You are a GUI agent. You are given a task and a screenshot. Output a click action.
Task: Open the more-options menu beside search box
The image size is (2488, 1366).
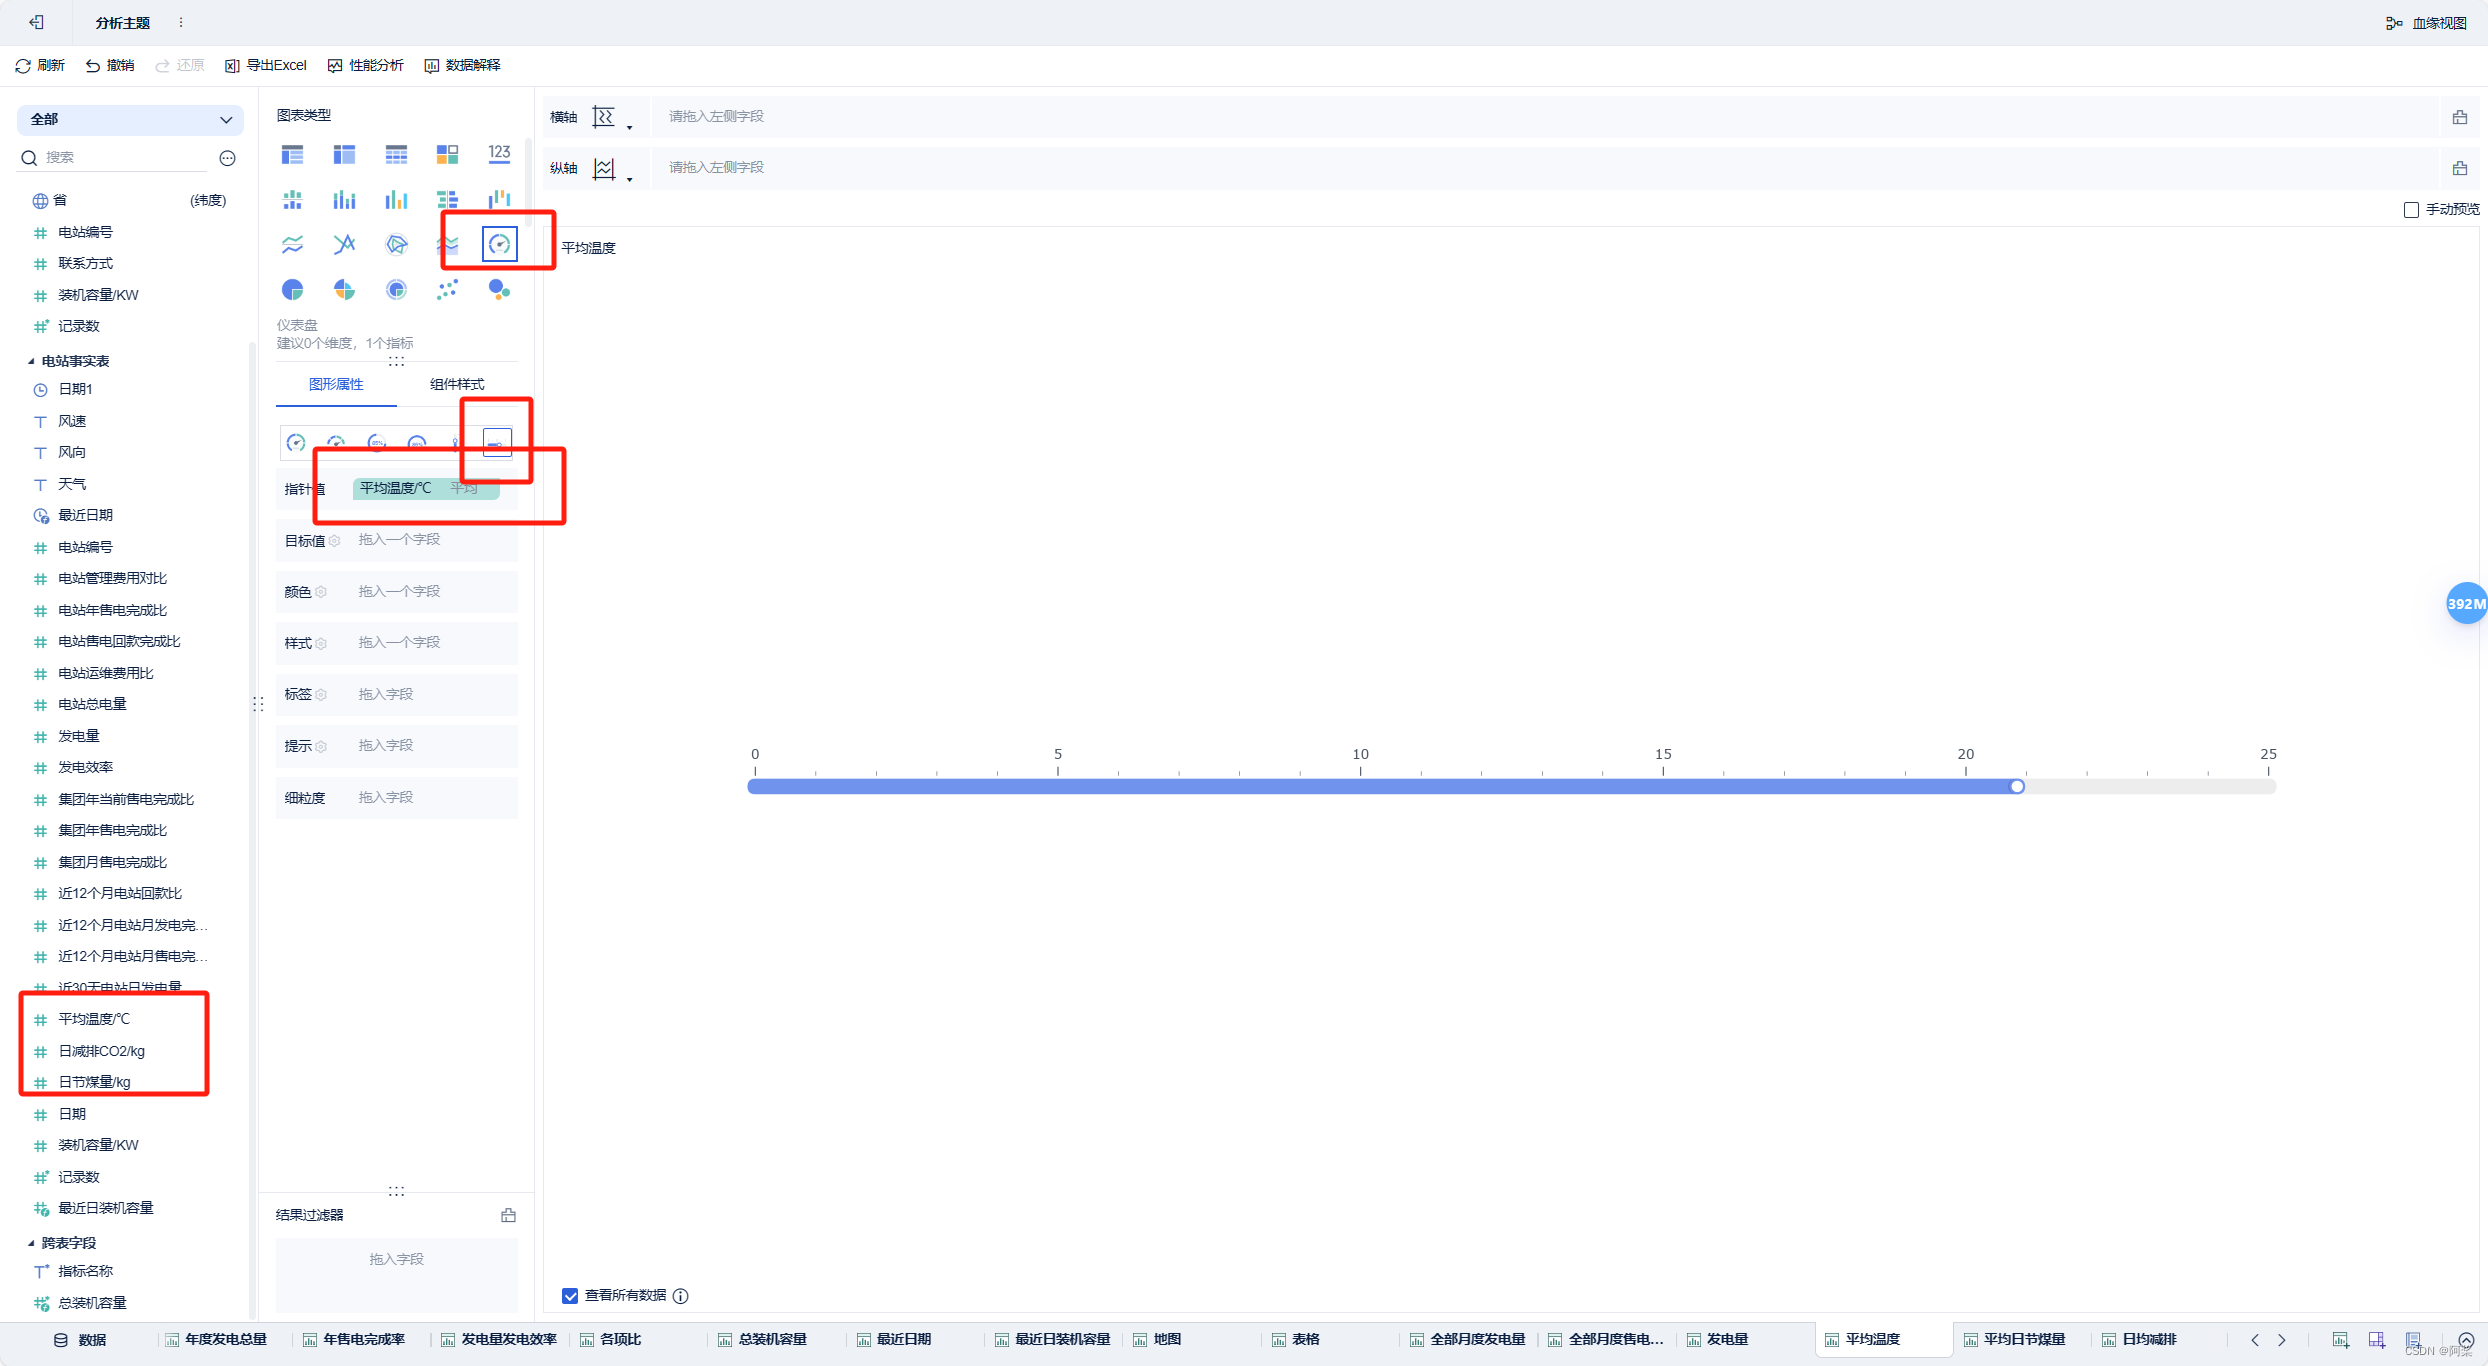pyautogui.click(x=228, y=158)
